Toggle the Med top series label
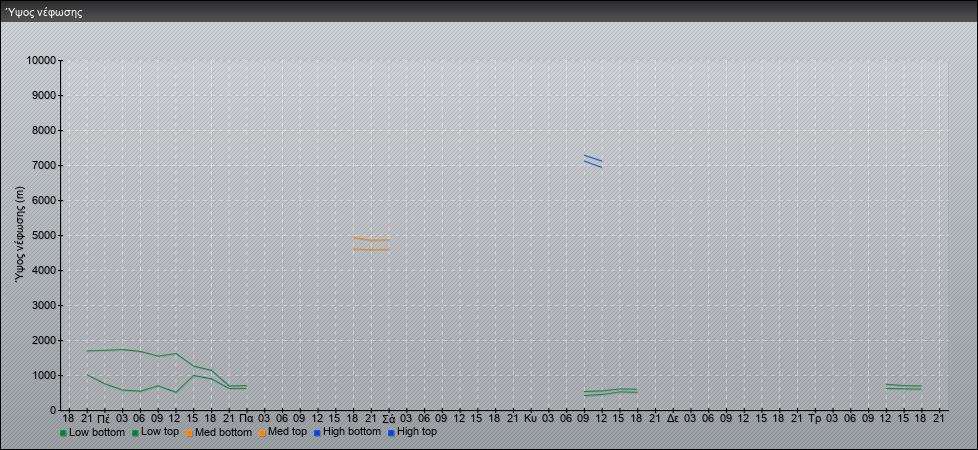 tap(287, 432)
